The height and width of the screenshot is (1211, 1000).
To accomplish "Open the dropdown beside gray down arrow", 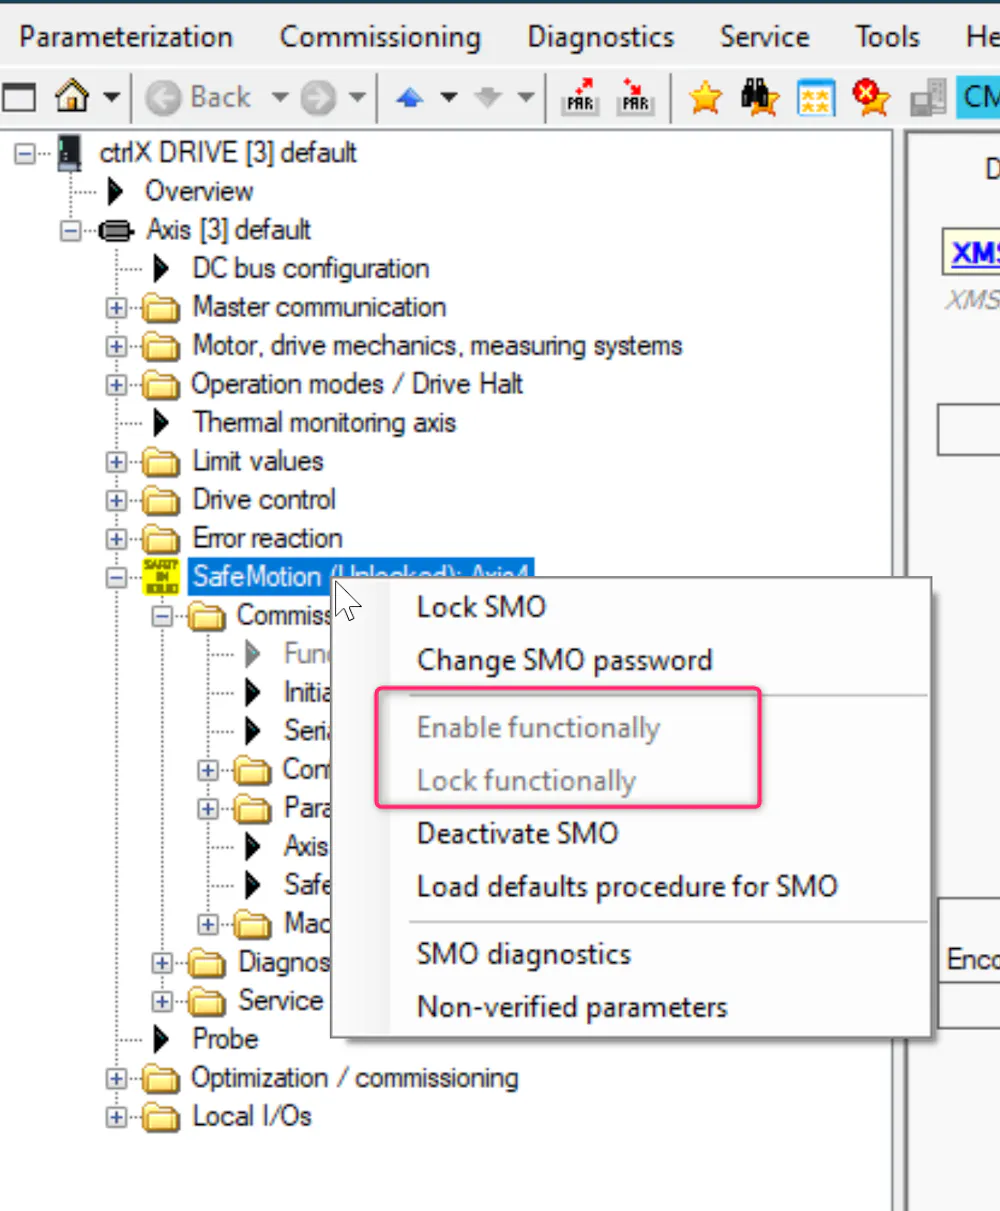I will 525,98.
